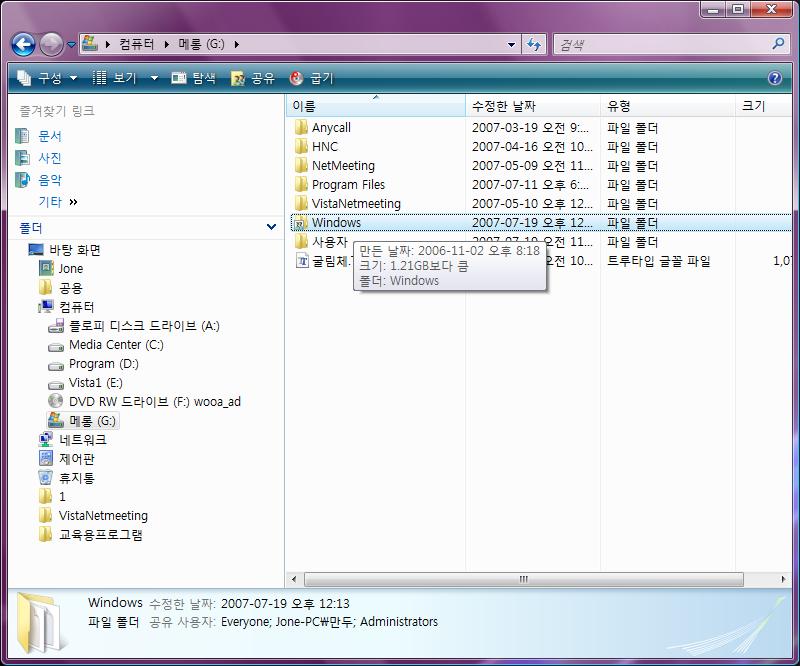Click the 네트워크 network icon
The width and height of the screenshot is (800, 666).
point(46,439)
